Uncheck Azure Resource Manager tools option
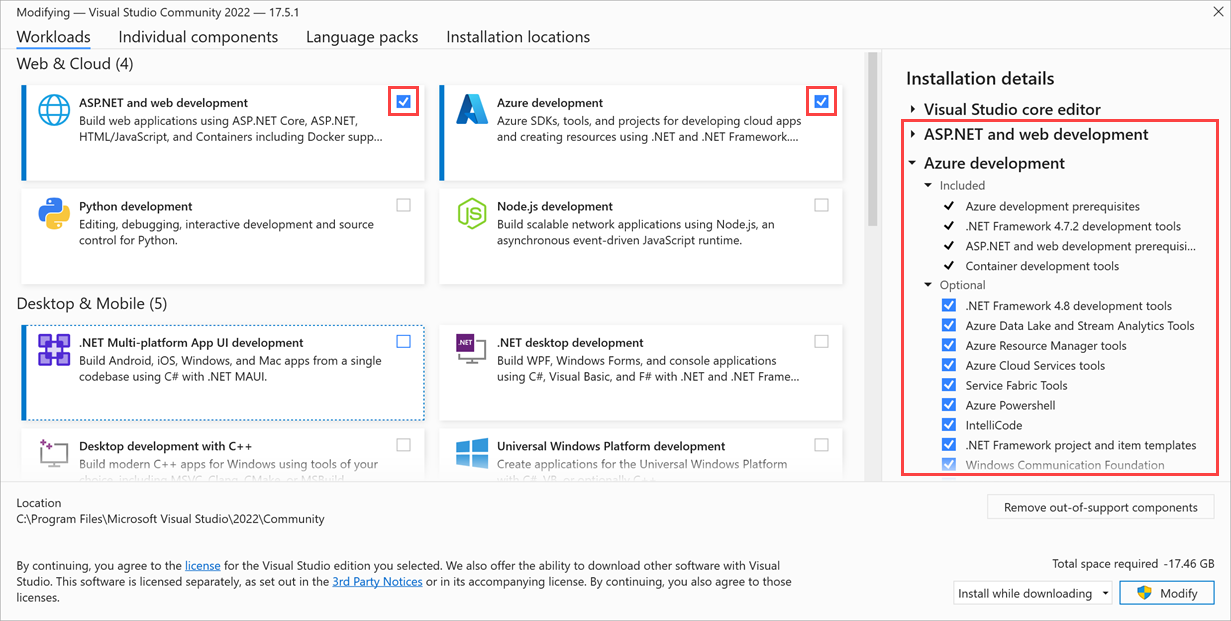The width and height of the screenshot is (1231, 621). pos(949,346)
